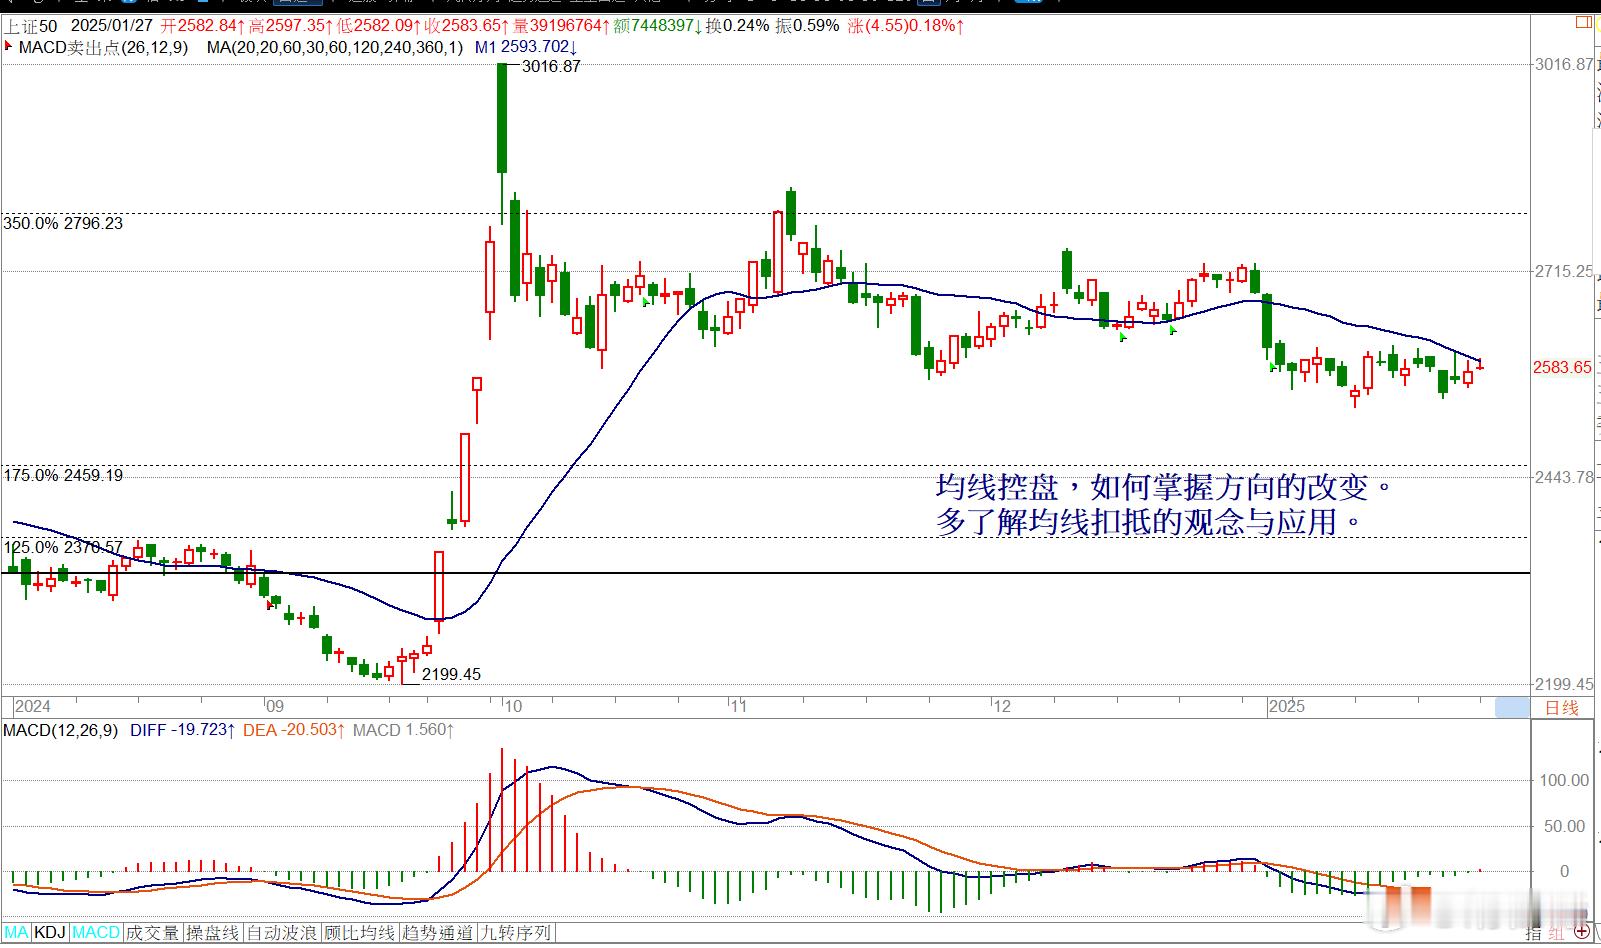Click the blue annotation text 均线控盘
This screenshot has height=948, width=1601.
click(x=997, y=488)
